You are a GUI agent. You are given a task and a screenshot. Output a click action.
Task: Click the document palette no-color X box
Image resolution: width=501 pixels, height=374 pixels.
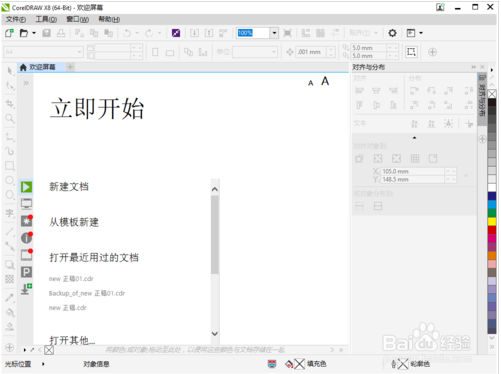pos(49,350)
